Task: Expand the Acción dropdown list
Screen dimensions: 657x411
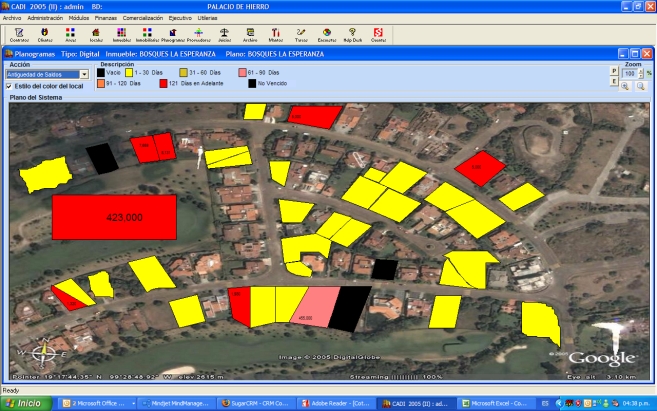Action: [x=84, y=74]
